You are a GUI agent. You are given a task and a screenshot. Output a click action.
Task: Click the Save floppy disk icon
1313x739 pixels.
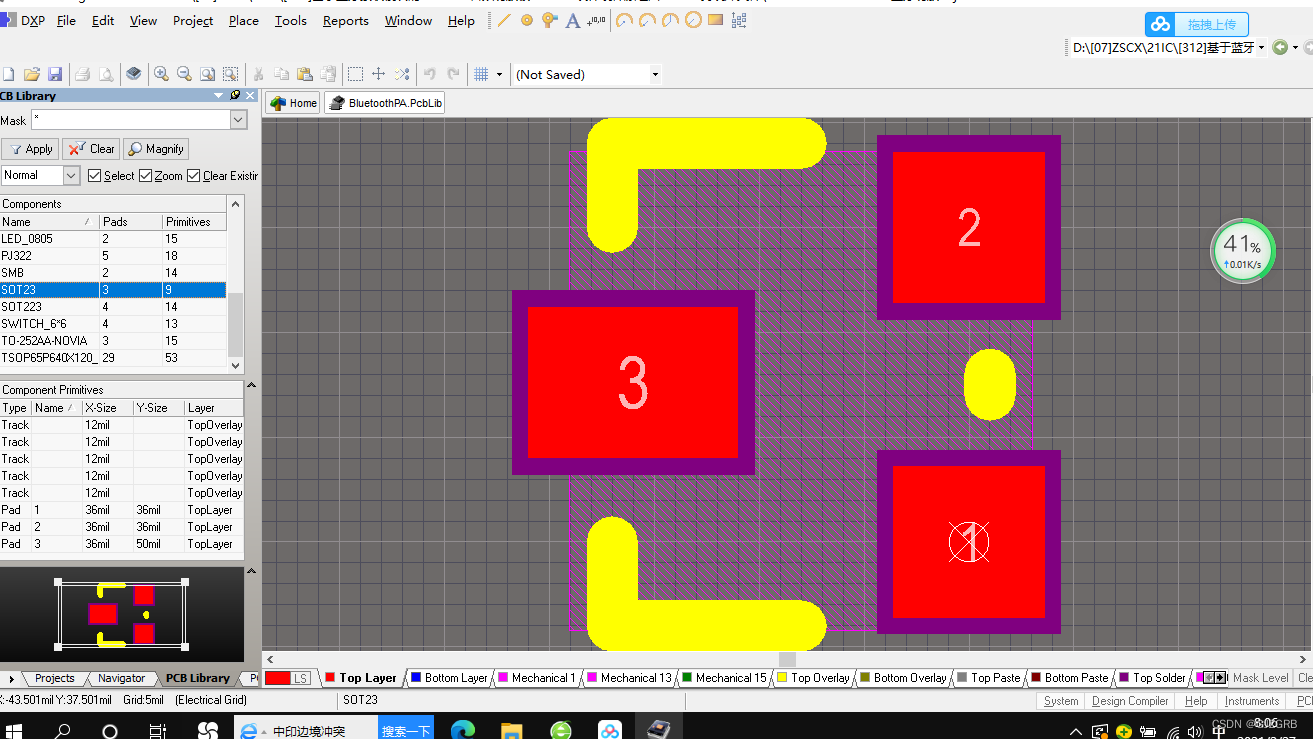click(55, 74)
